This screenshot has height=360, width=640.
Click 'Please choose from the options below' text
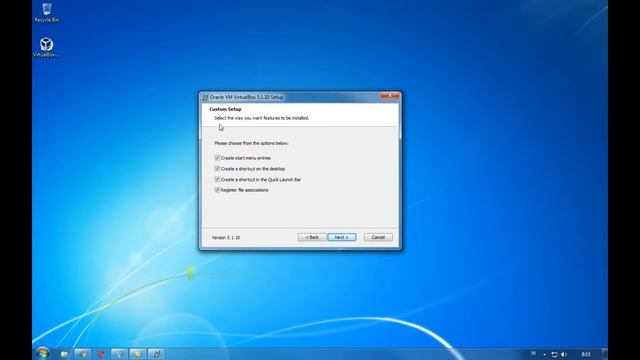point(251,143)
